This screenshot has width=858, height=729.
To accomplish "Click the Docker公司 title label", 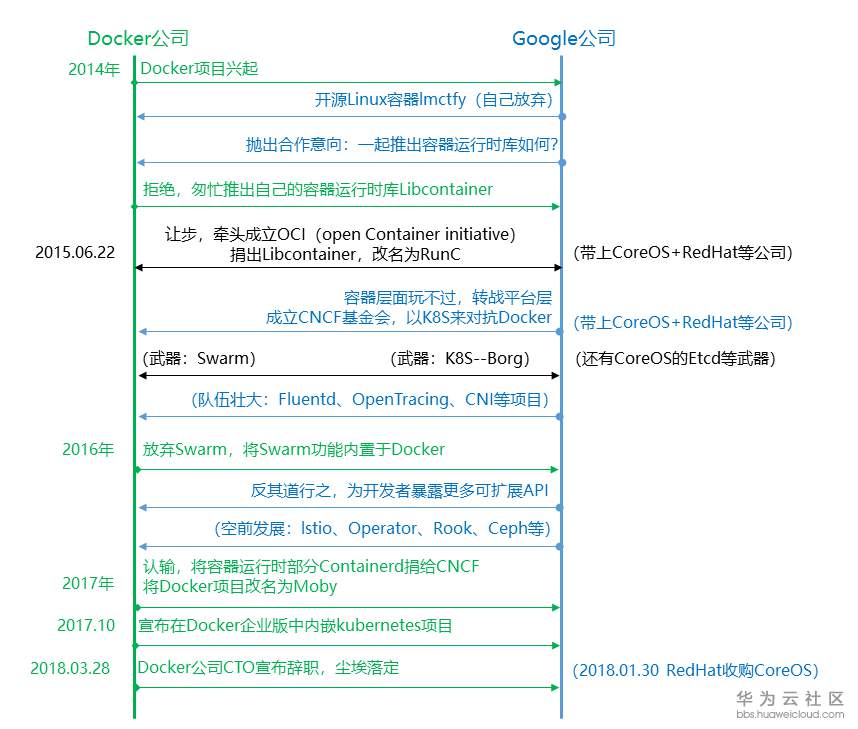I will [x=137, y=38].
